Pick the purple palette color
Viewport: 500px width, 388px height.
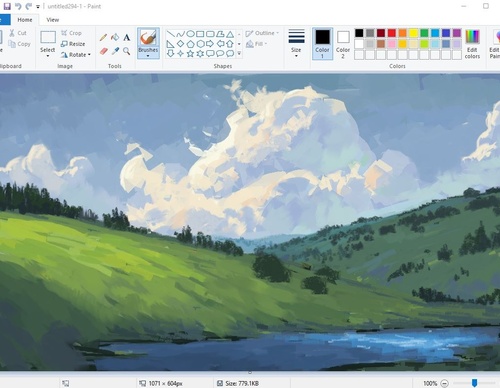(457, 33)
